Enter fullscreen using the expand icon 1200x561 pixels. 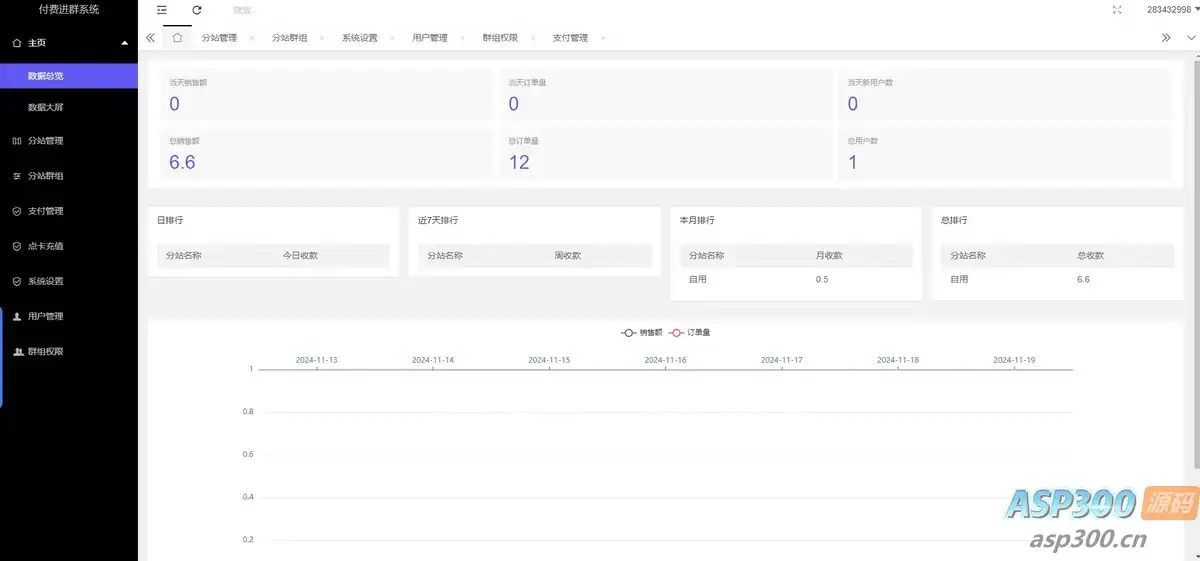(x=1117, y=10)
